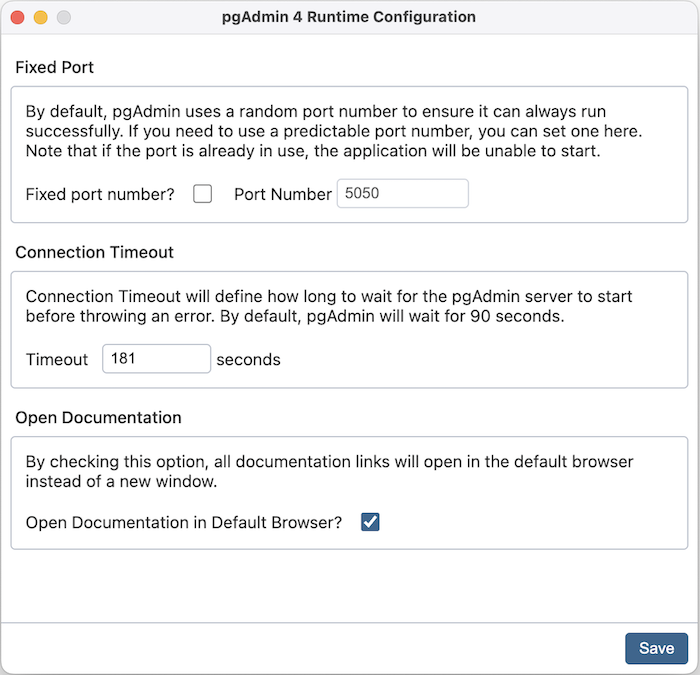
Task: Select the Connection Timeout section heading
Action: [x=94, y=252]
